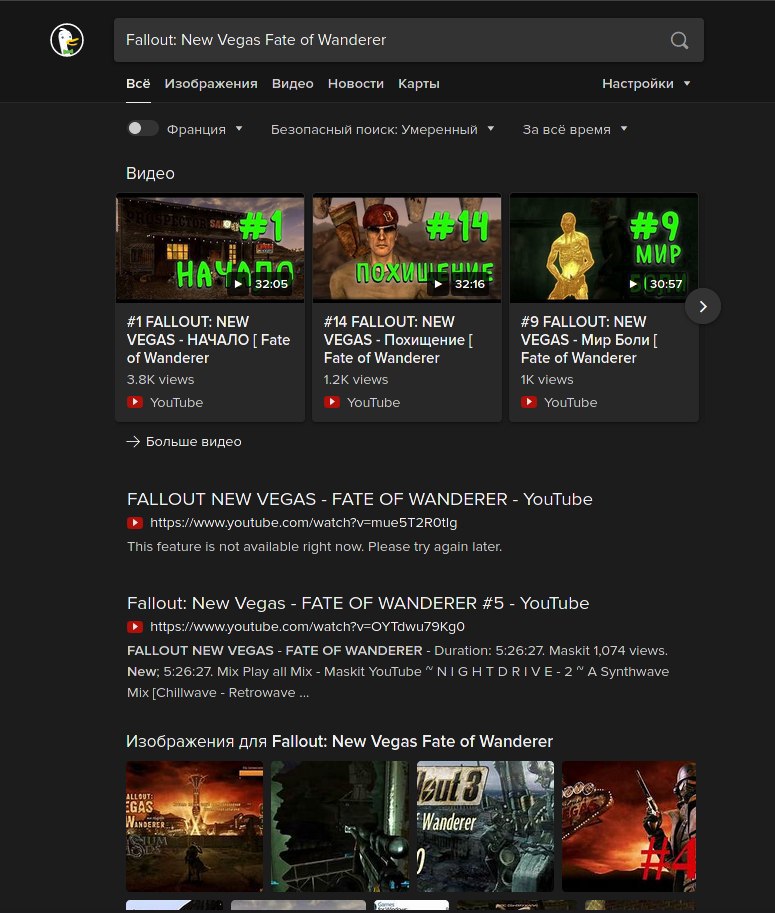The height and width of the screenshot is (913, 775).
Task: Click YouTube favicon beside OYTdwu79Kg0 URL
Action: pyautogui.click(x=135, y=627)
